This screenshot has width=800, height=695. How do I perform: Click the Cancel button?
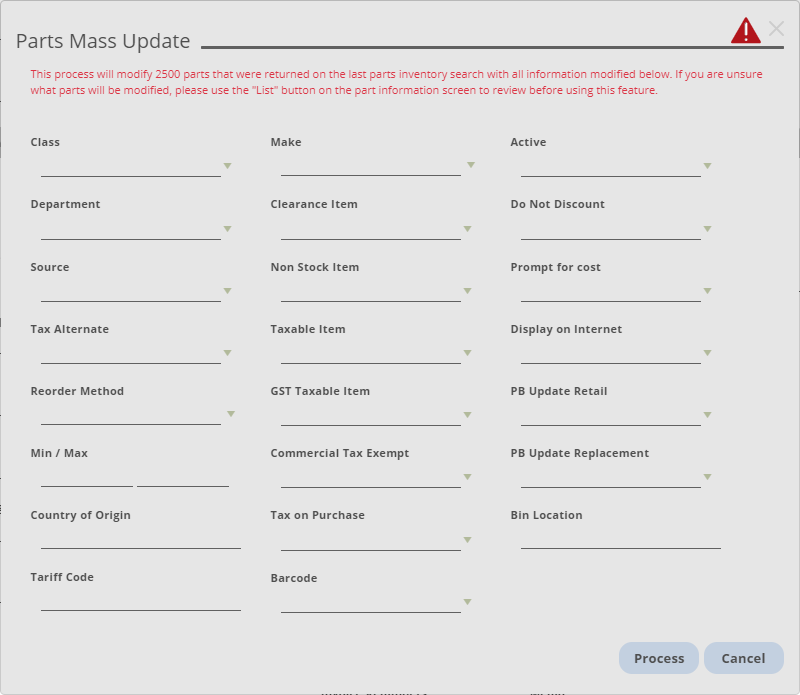point(744,658)
